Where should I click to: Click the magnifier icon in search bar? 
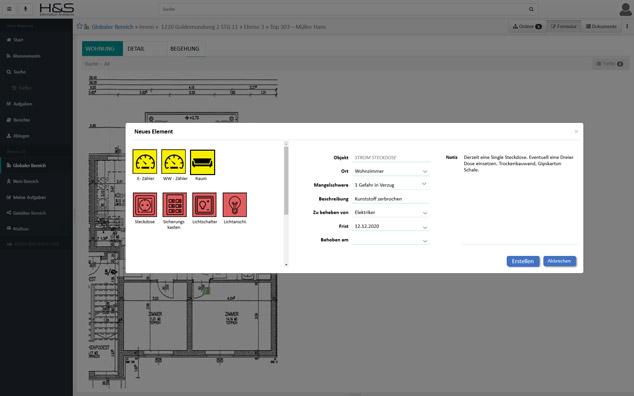tap(531, 9)
